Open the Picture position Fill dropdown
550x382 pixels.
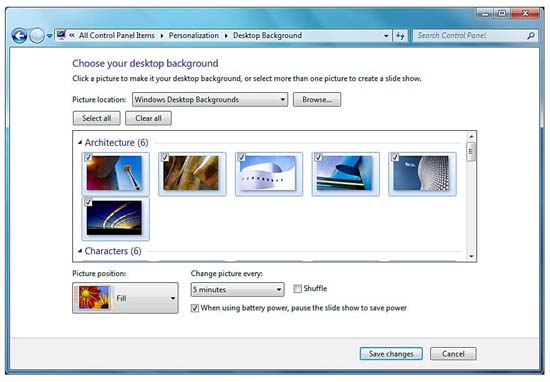(125, 298)
